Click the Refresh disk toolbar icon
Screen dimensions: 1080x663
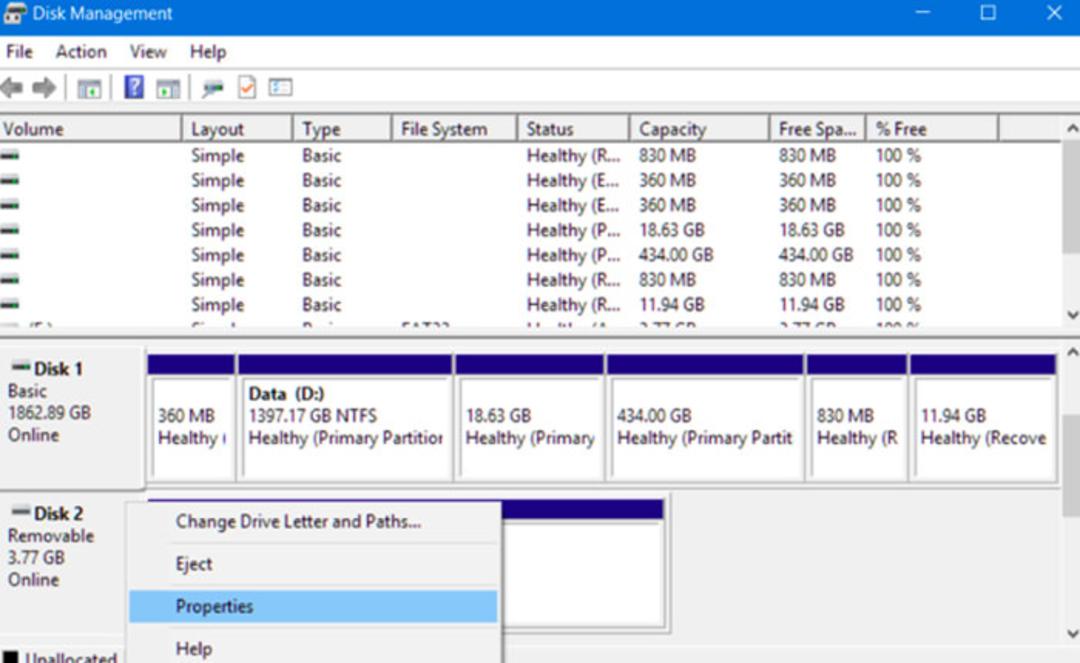pos(213,88)
